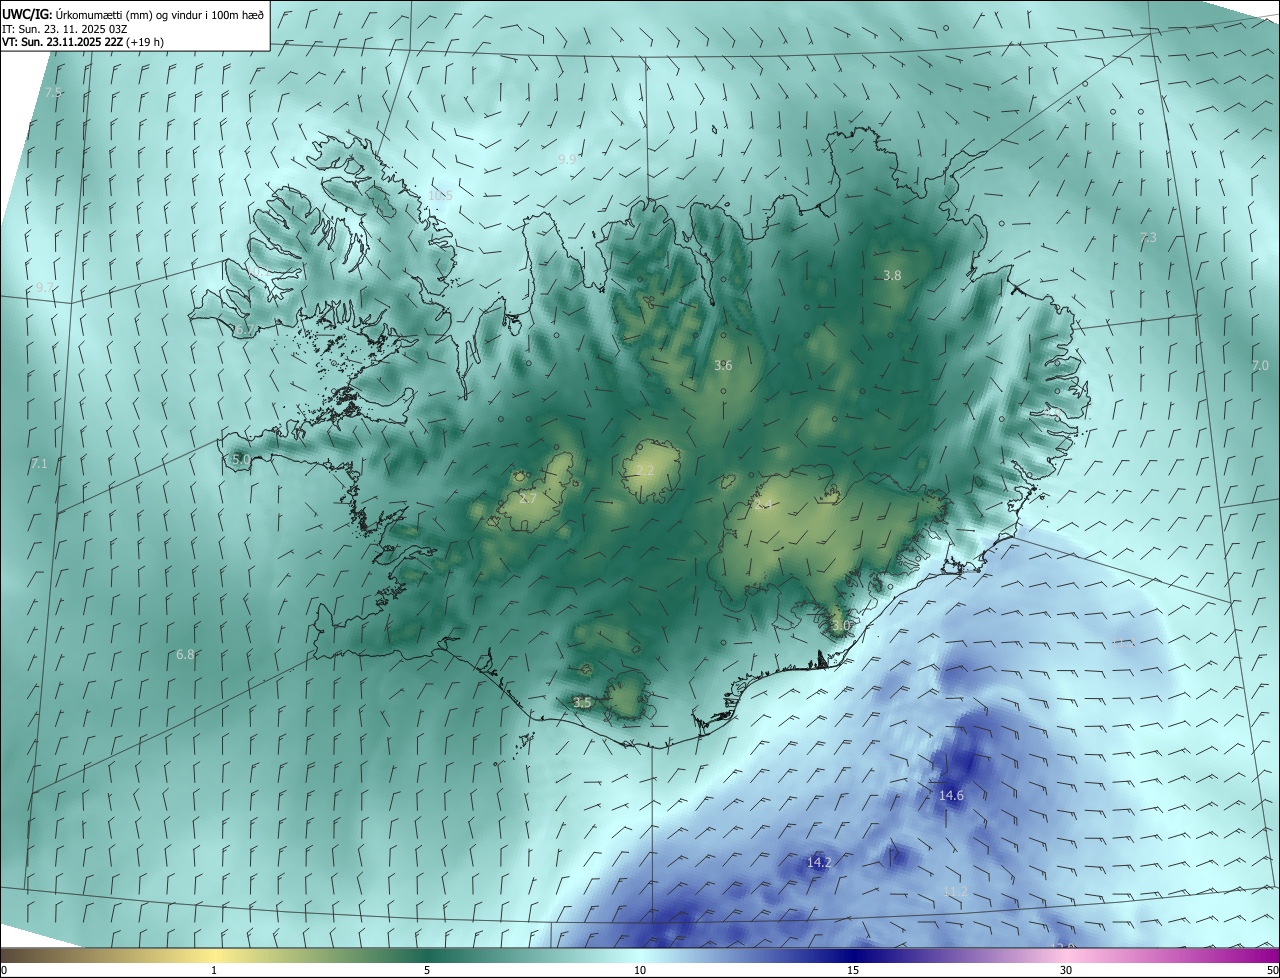Click the 3.6 value in north-central Iceland
Viewport: 1280px width, 978px height.
[x=723, y=366]
